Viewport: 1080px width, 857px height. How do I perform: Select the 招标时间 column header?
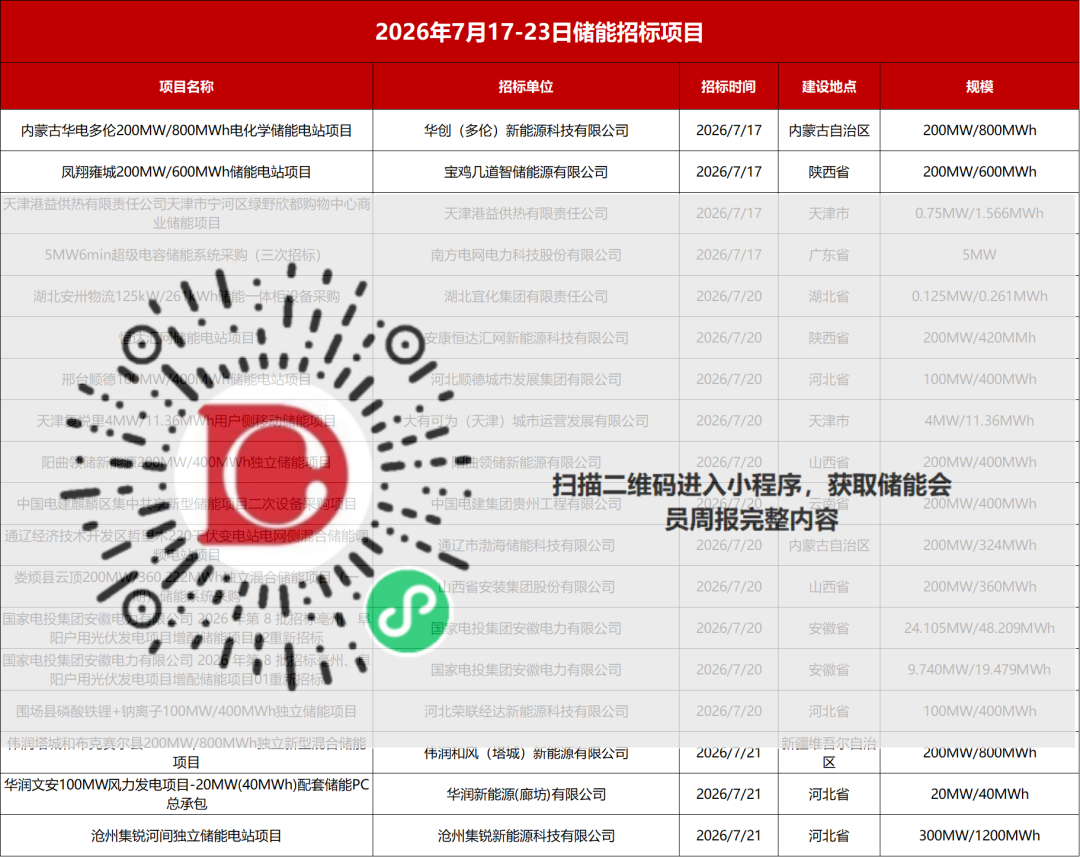[x=728, y=87]
